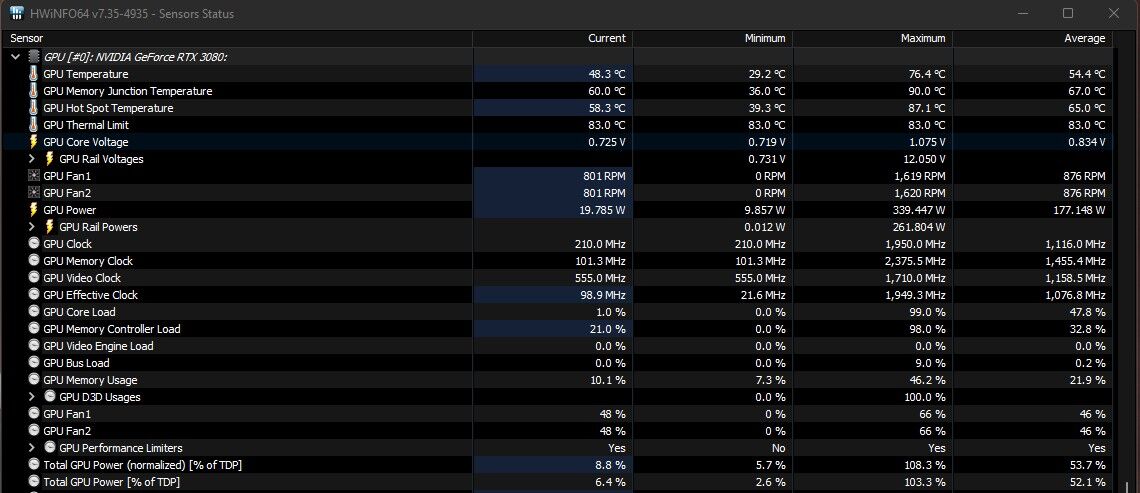The height and width of the screenshot is (493, 1140).
Task: Click the Maximum column header
Action: tap(873, 38)
